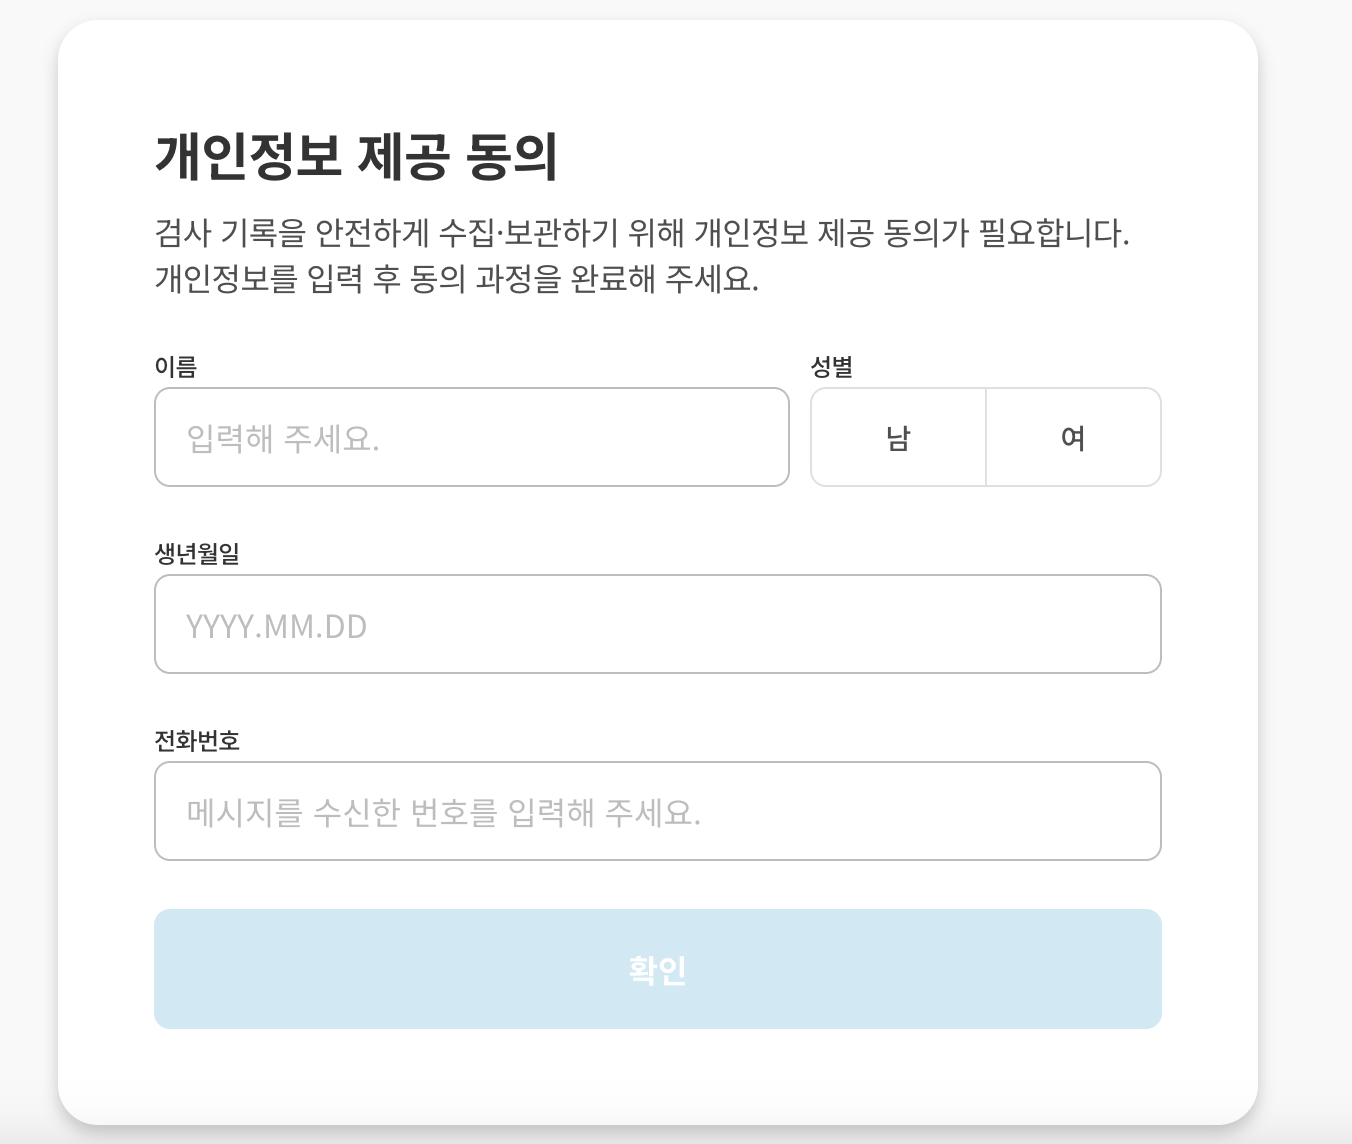Click the divider between 남 and 여
This screenshot has height=1144, width=1352.
[x=986, y=437]
